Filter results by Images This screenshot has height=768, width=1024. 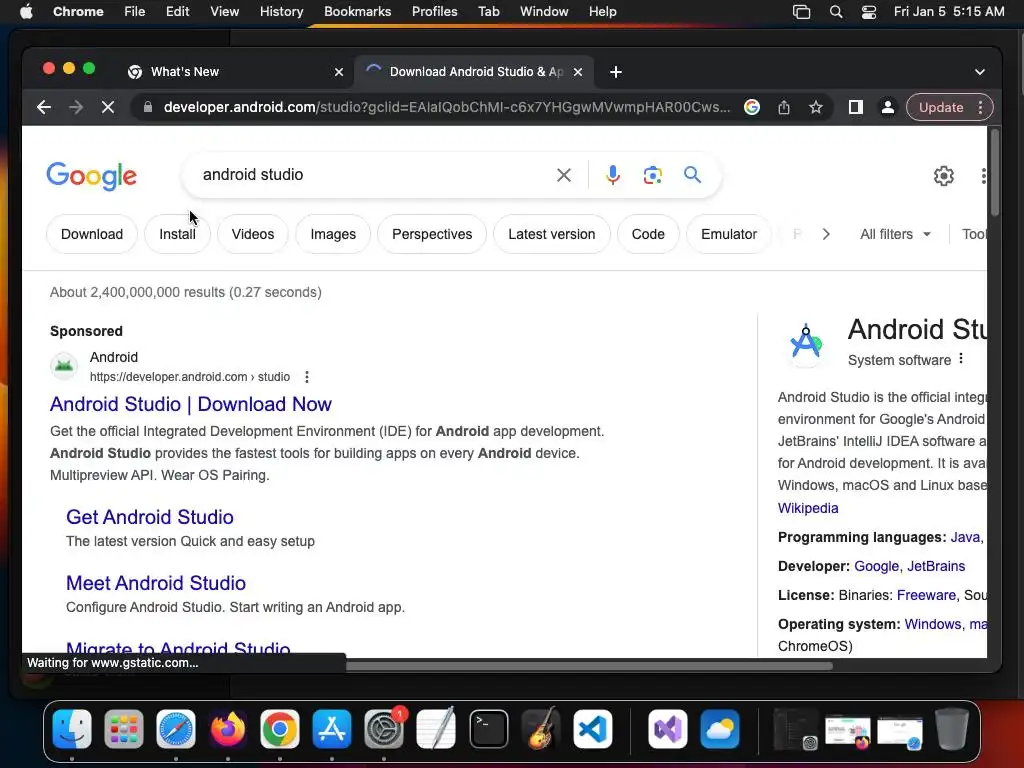pyautogui.click(x=333, y=234)
